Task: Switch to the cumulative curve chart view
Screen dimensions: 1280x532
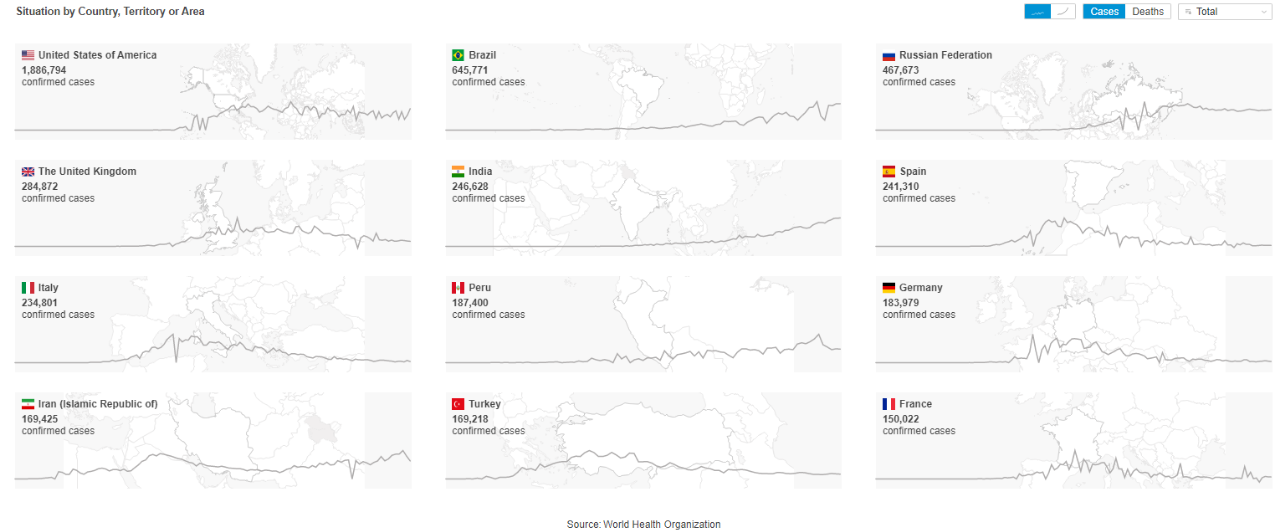Action: pos(1063,12)
